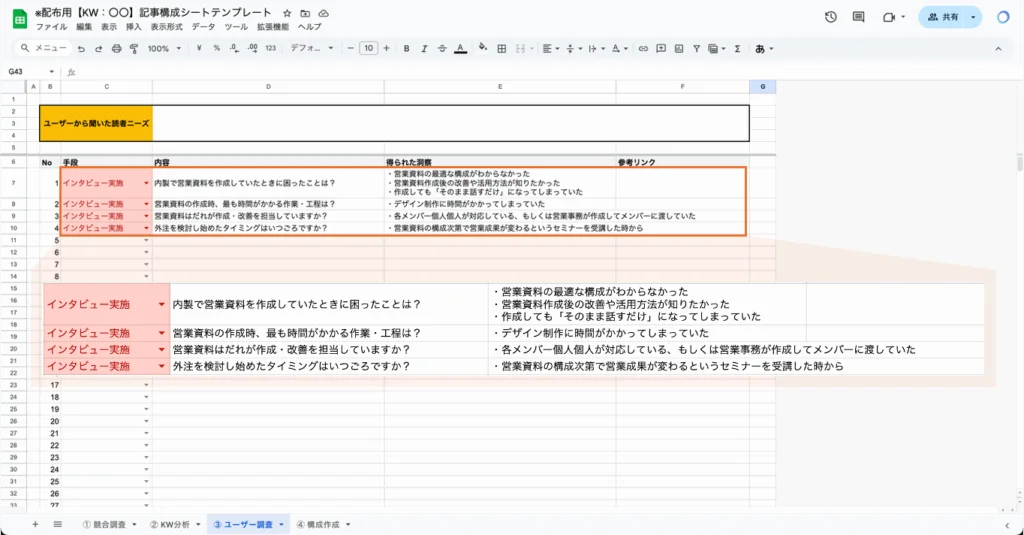The image size is (1024, 535).
Task: Toggle italic formatting
Action: [x=424, y=48]
